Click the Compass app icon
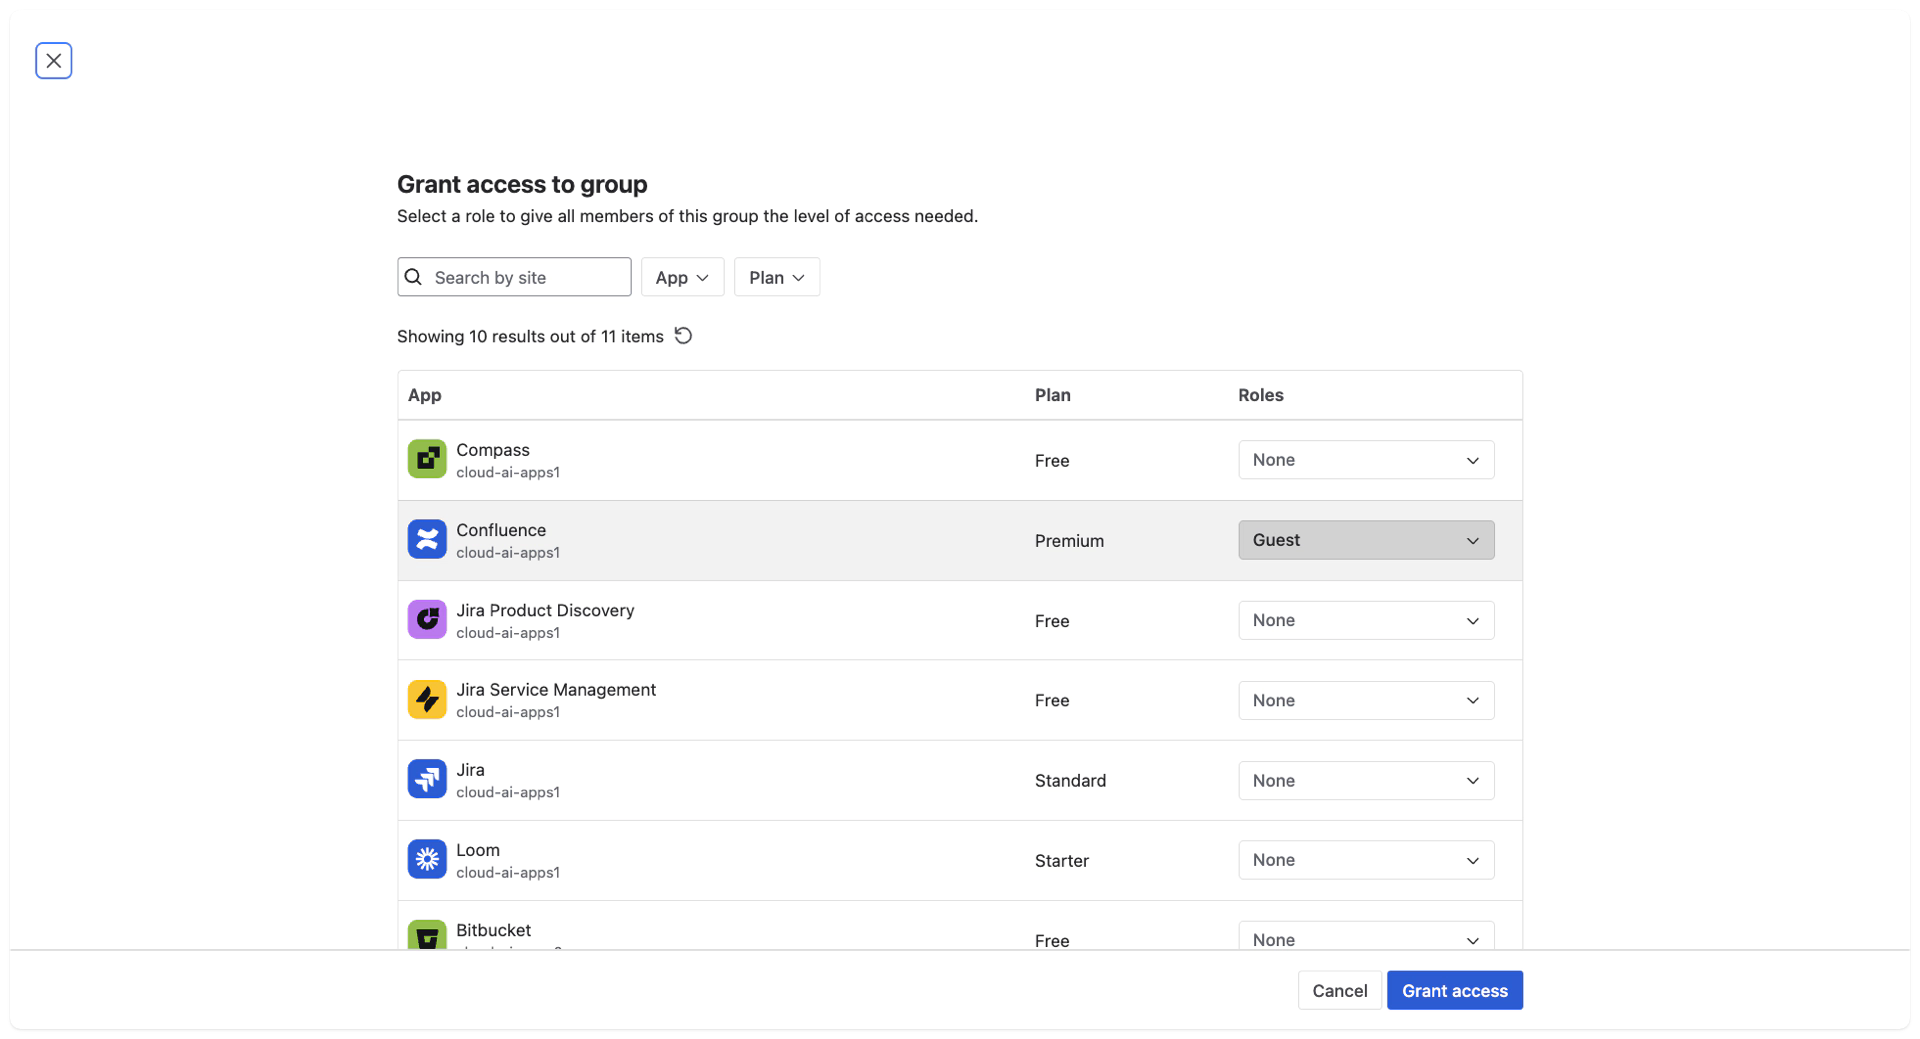Screen dimensions: 1920x1039 pyautogui.click(x=427, y=459)
